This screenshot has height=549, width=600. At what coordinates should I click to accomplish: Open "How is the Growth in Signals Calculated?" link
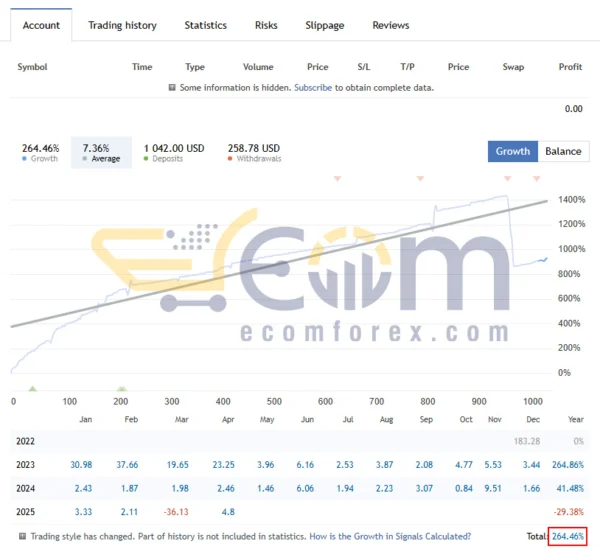[x=390, y=537]
